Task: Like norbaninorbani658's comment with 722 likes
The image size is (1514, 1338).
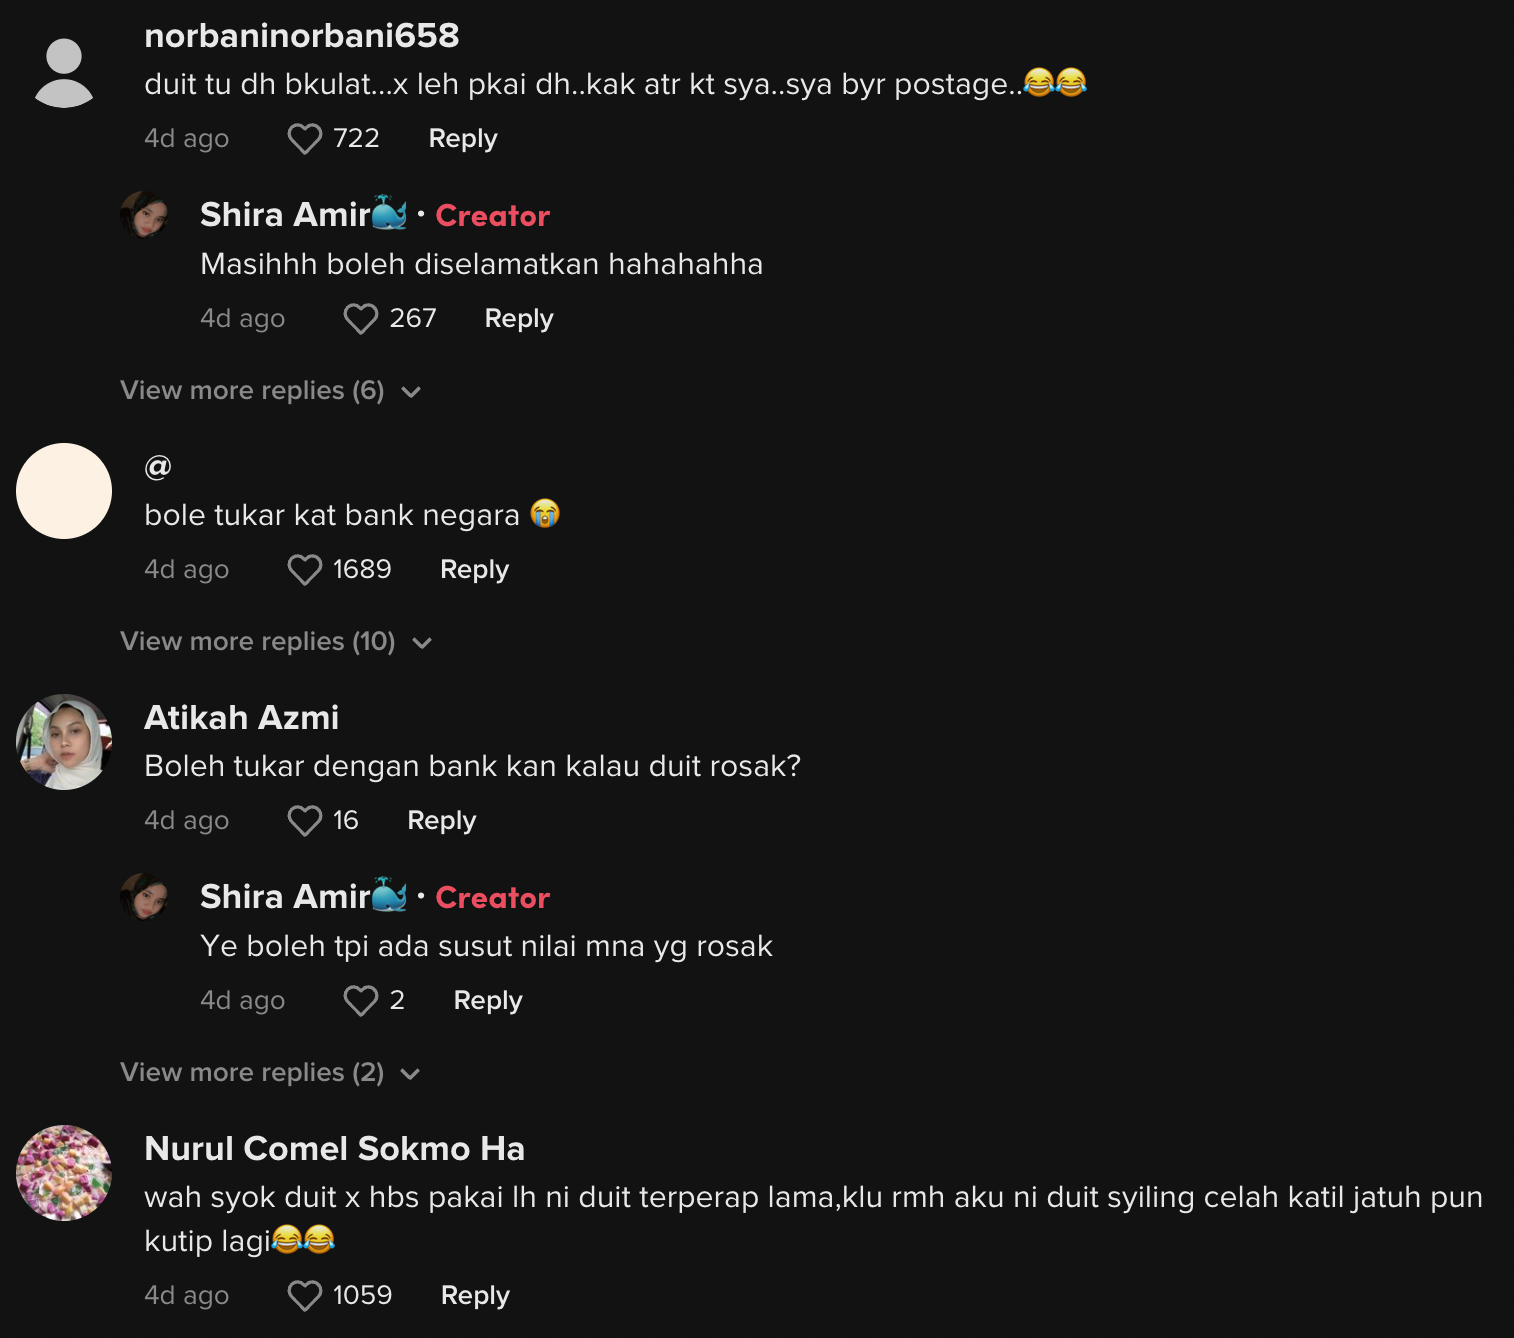Action: 304,139
